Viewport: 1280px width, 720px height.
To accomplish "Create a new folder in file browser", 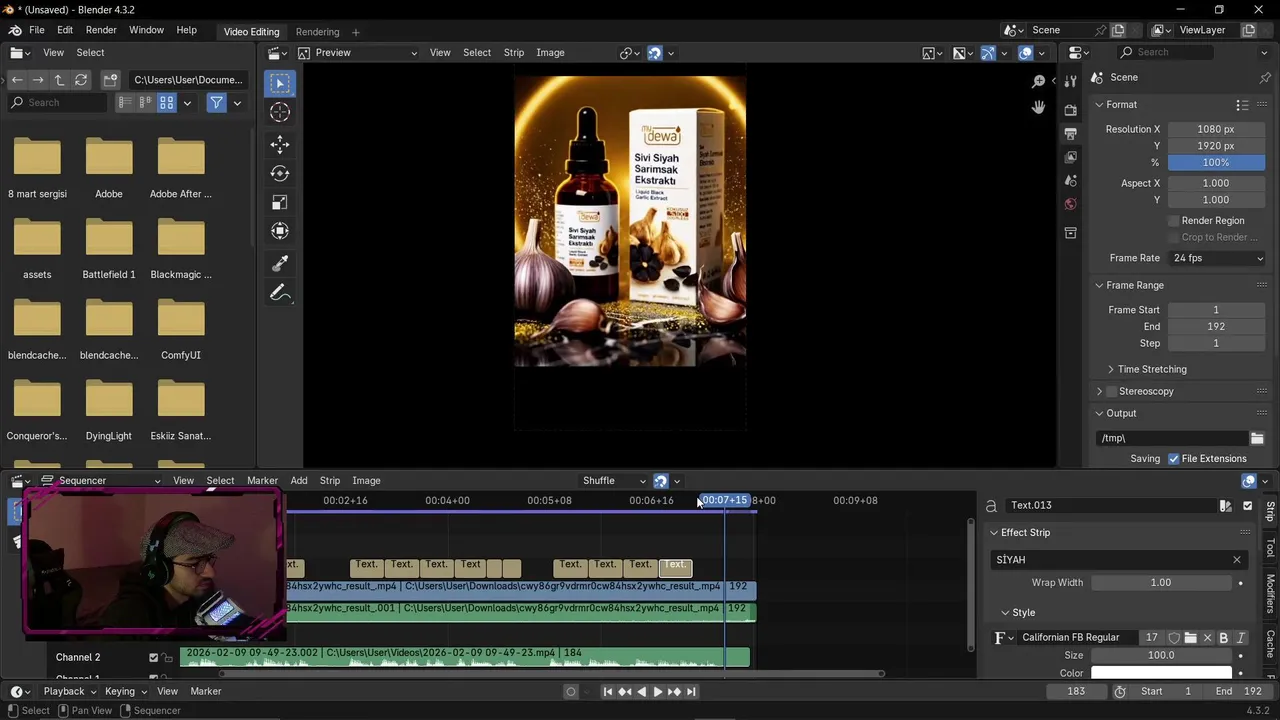I will pyautogui.click(x=111, y=80).
